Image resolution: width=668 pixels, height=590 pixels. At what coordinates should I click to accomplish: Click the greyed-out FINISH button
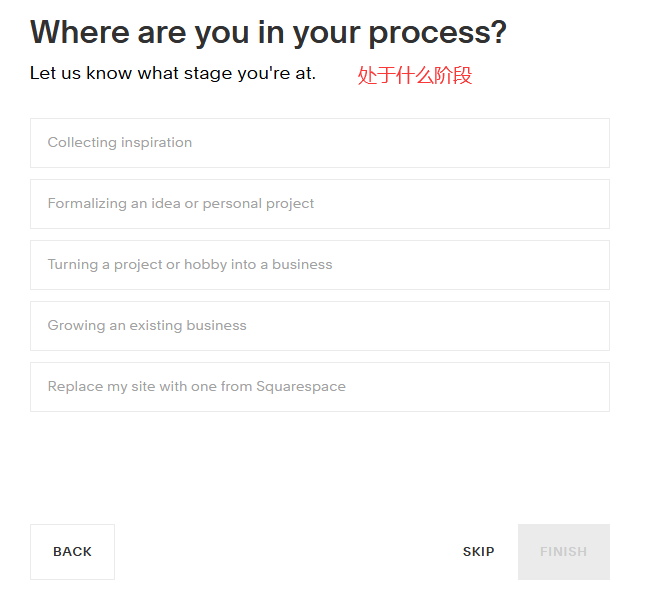coord(563,552)
